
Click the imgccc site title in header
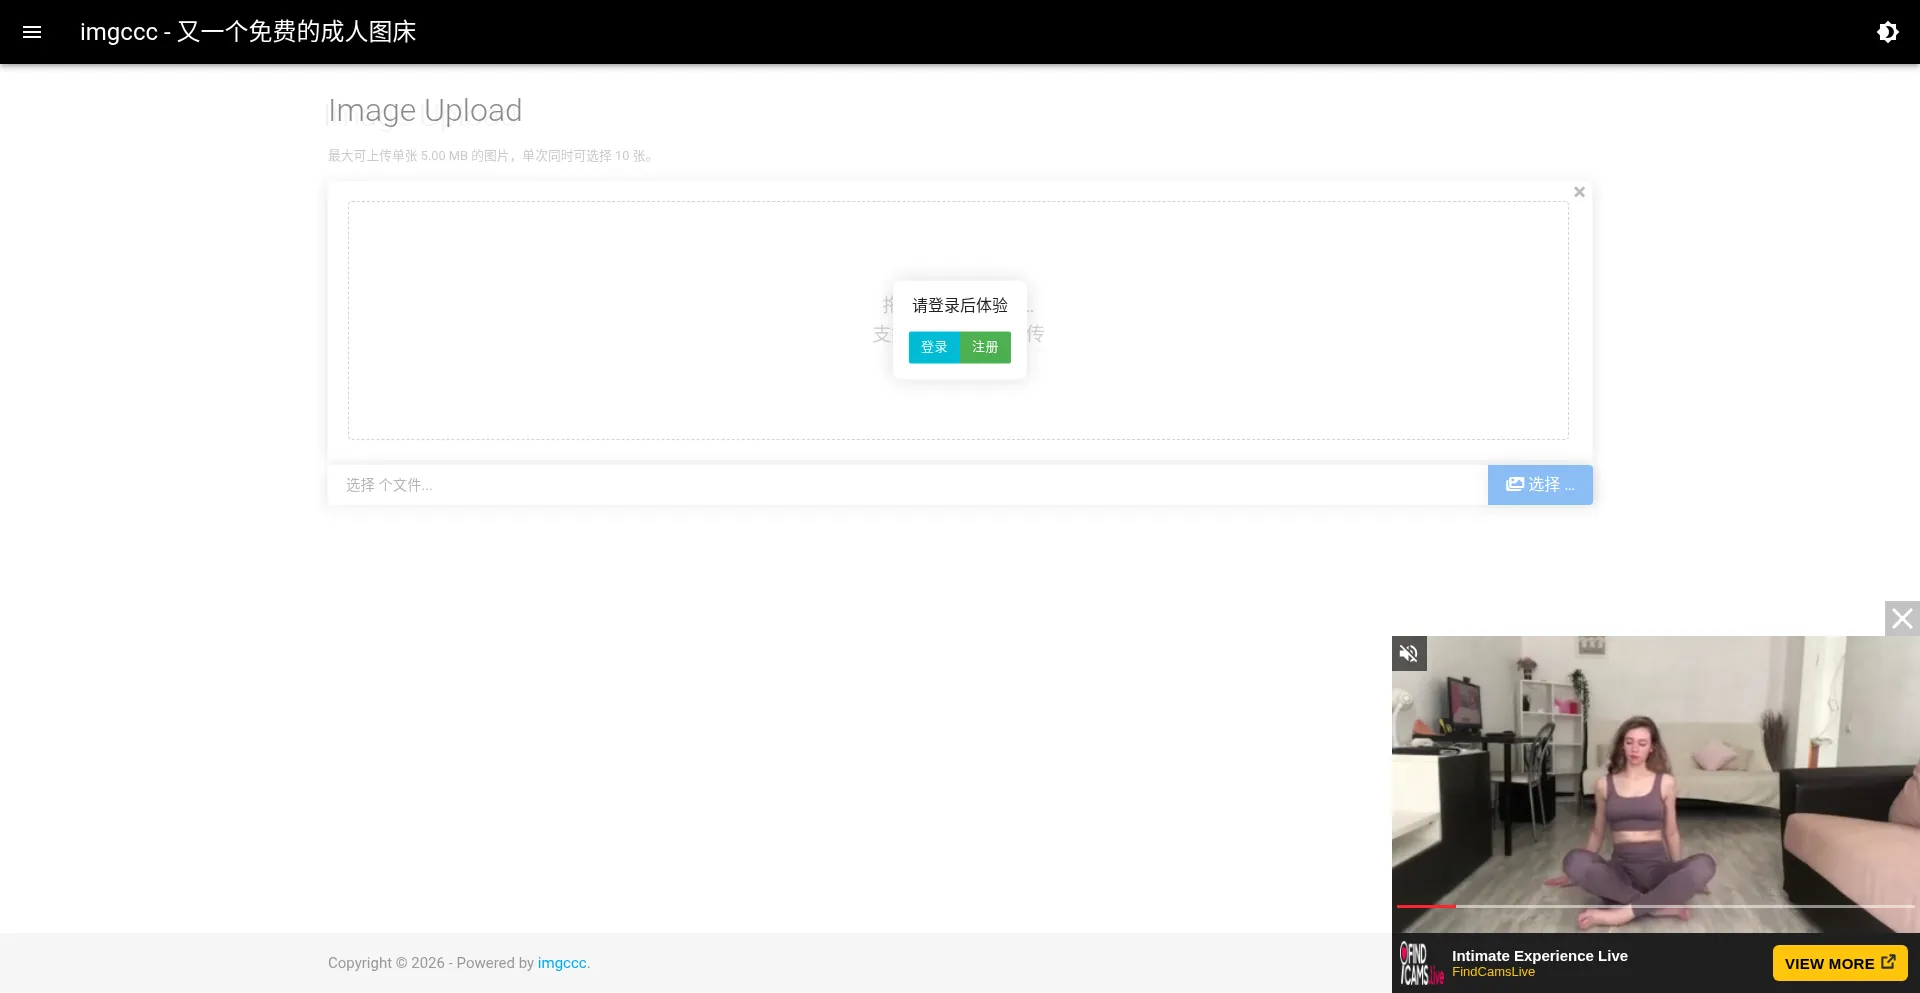(248, 32)
